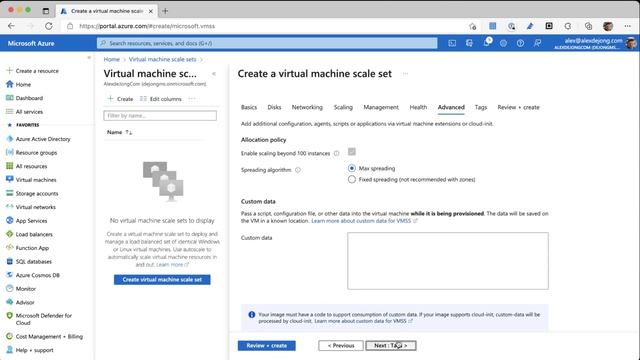Open Cost Management + Billing

tap(44, 336)
